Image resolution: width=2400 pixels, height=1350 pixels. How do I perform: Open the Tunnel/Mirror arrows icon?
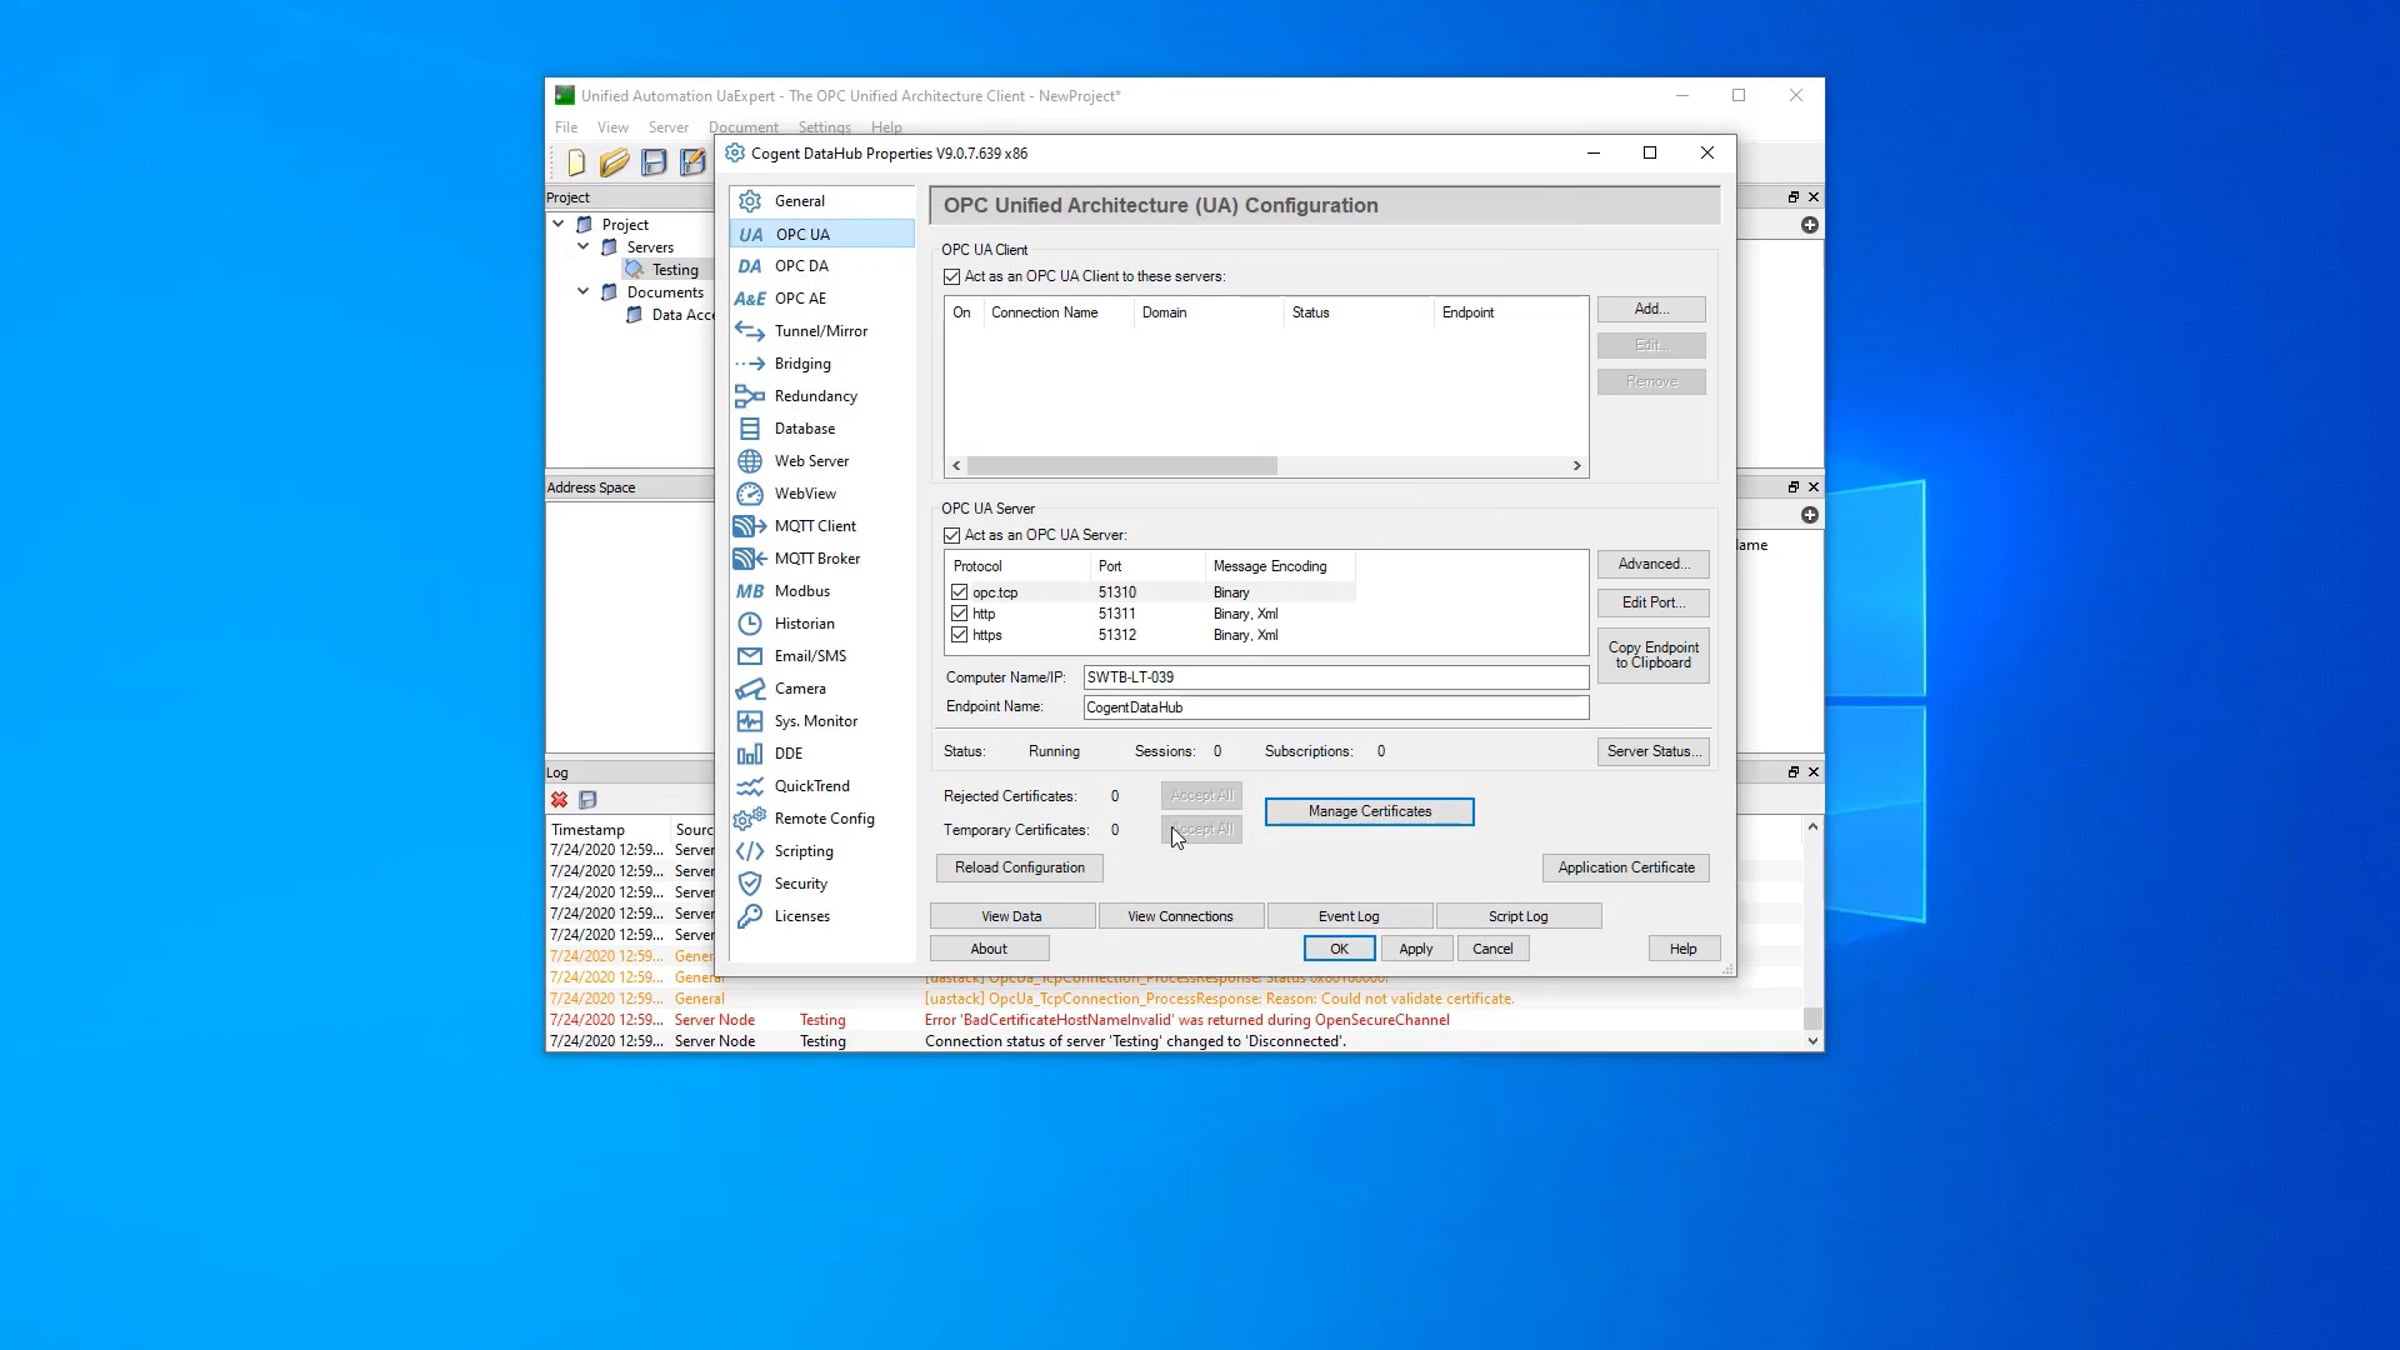pyautogui.click(x=749, y=331)
